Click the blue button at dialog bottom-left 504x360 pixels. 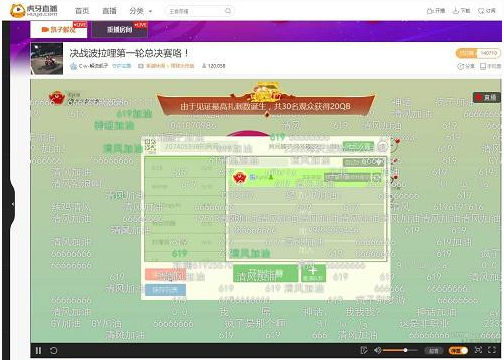pos(165,290)
